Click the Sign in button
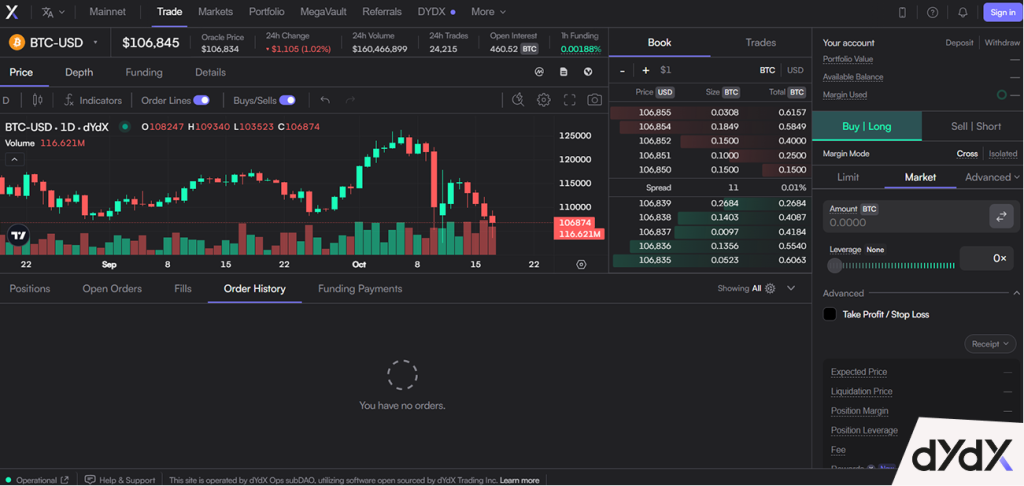This screenshot has width=1024, height=486. point(1000,12)
